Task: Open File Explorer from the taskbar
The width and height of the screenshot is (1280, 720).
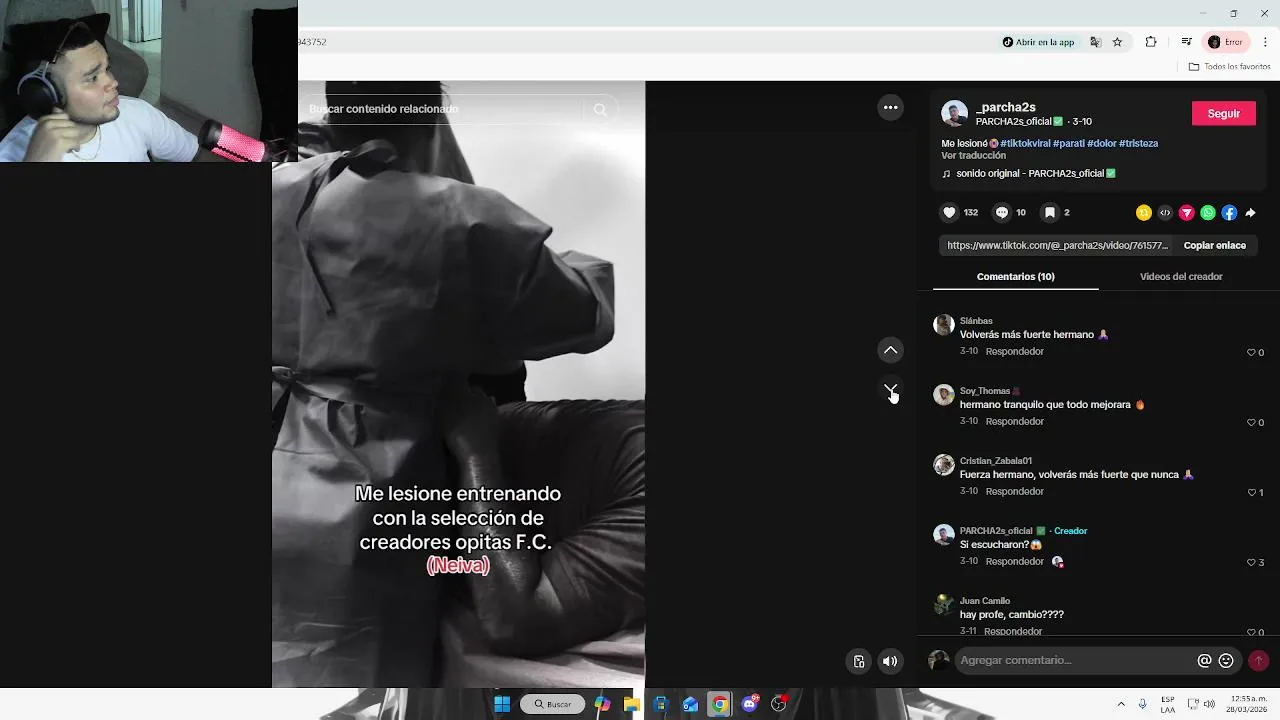Action: (x=631, y=704)
